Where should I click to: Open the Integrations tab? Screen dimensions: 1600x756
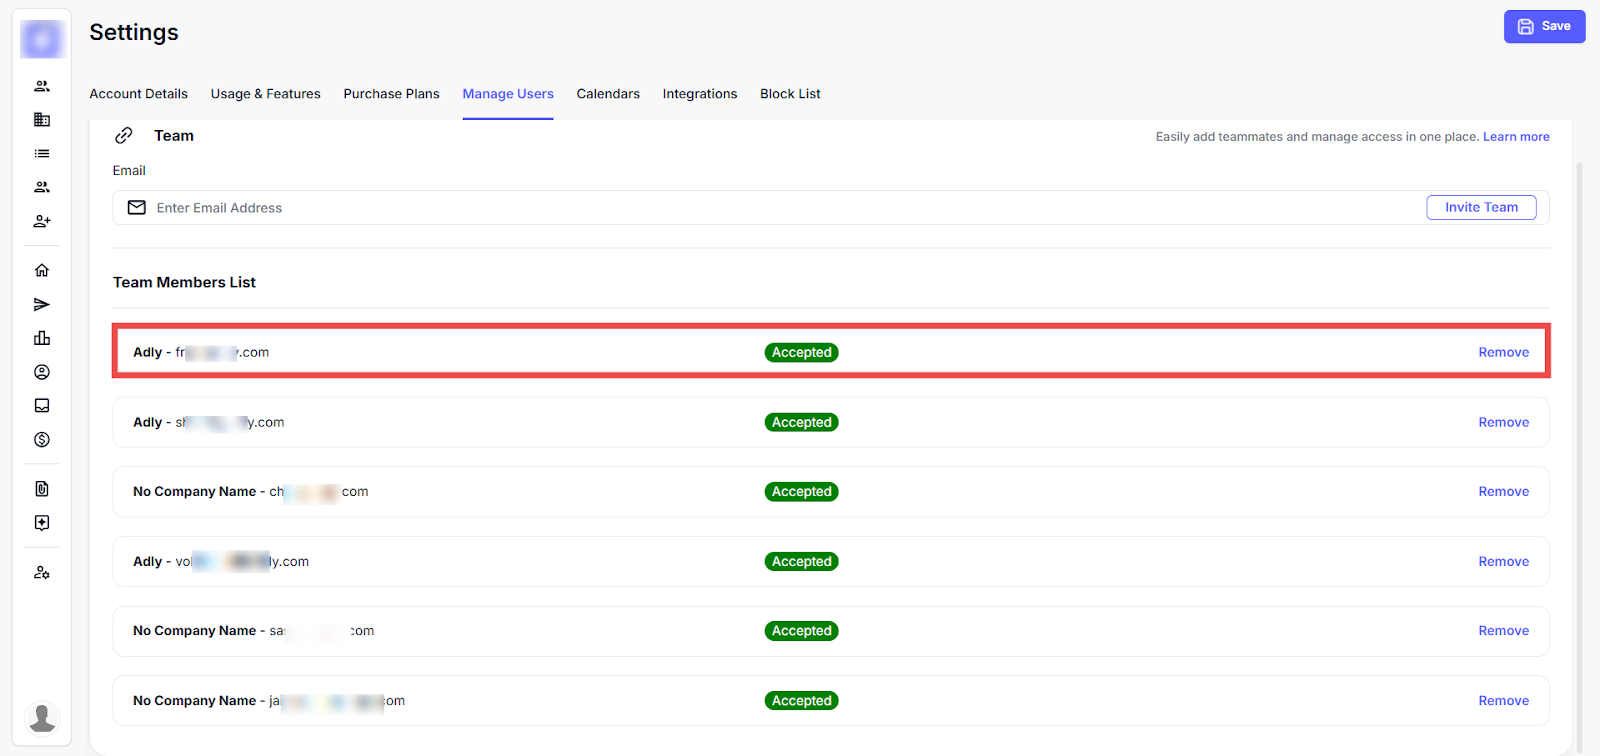[699, 94]
